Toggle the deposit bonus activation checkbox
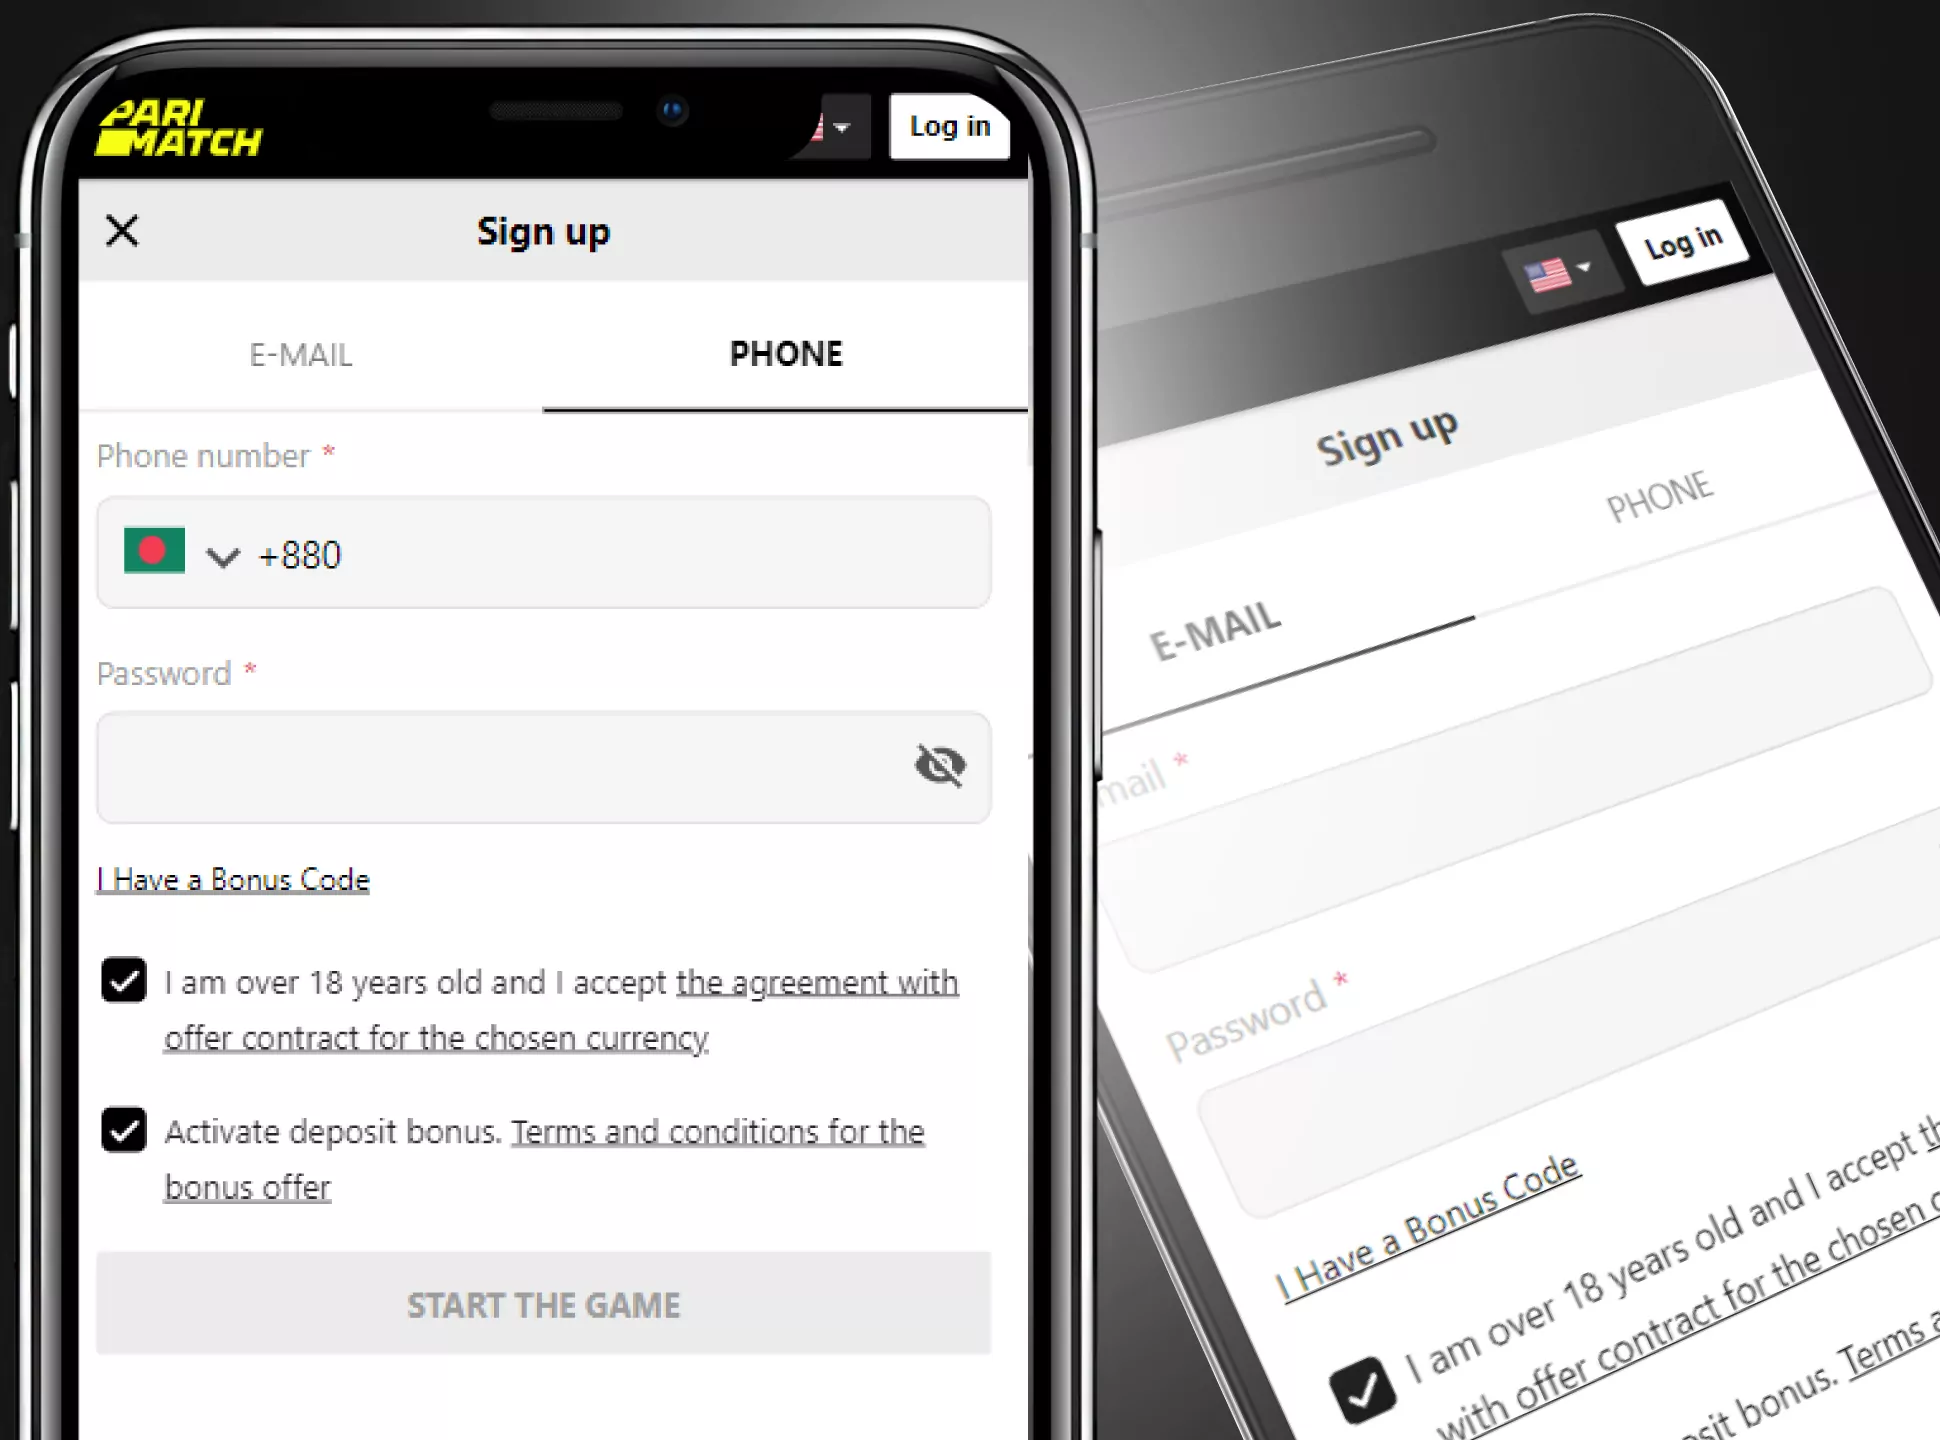Image resolution: width=1940 pixels, height=1440 pixels. coord(124,1130)
